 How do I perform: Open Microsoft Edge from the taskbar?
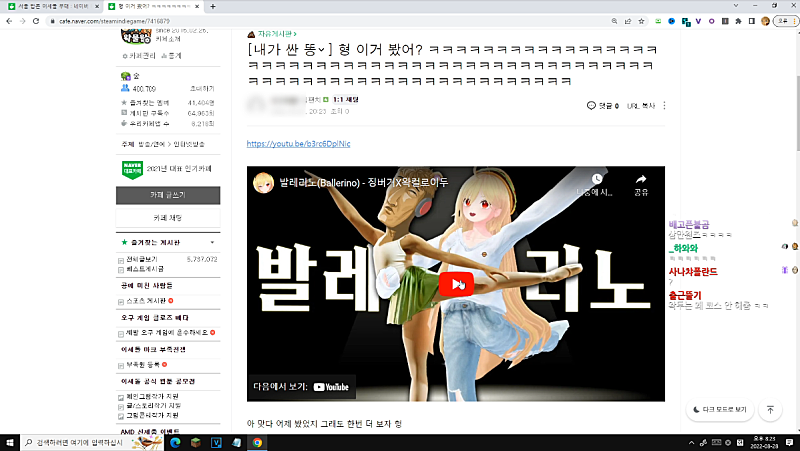(x=175, y=441)
